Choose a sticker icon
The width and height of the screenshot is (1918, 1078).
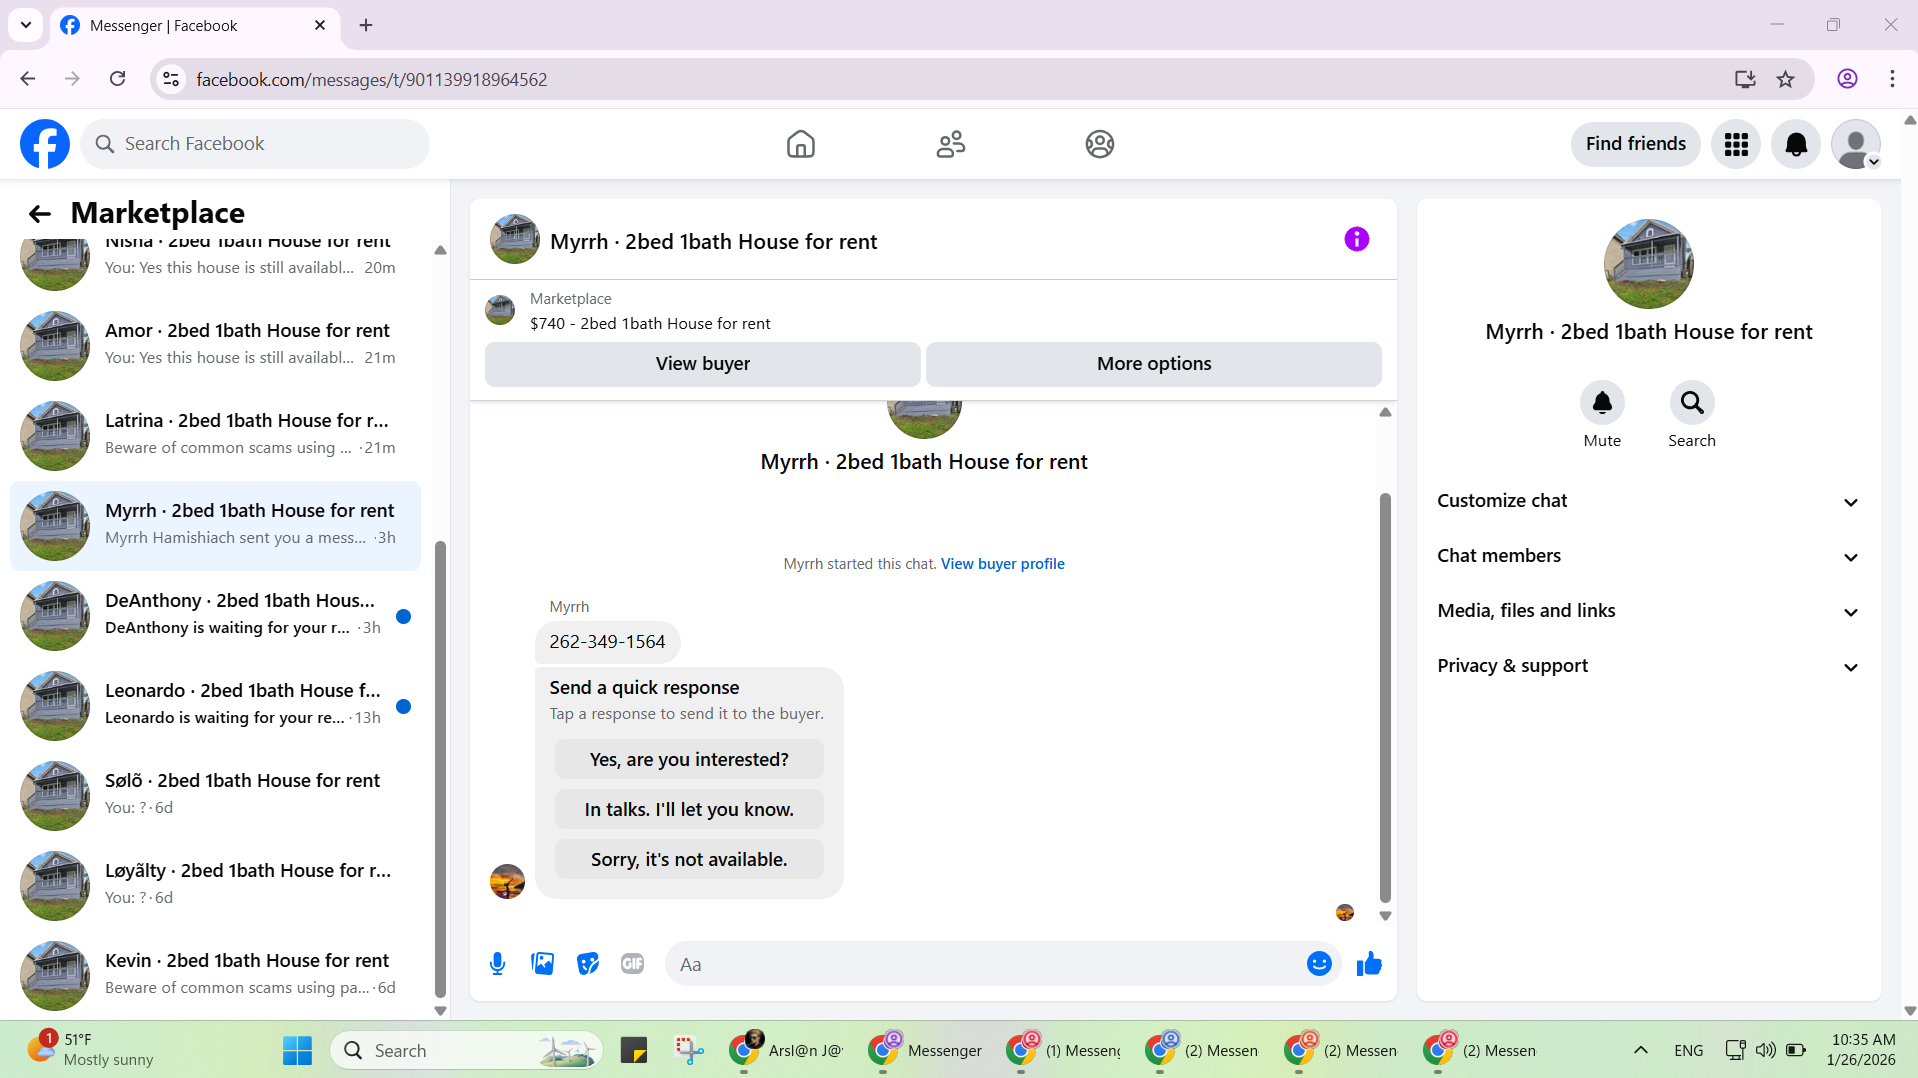coord(588,964)
